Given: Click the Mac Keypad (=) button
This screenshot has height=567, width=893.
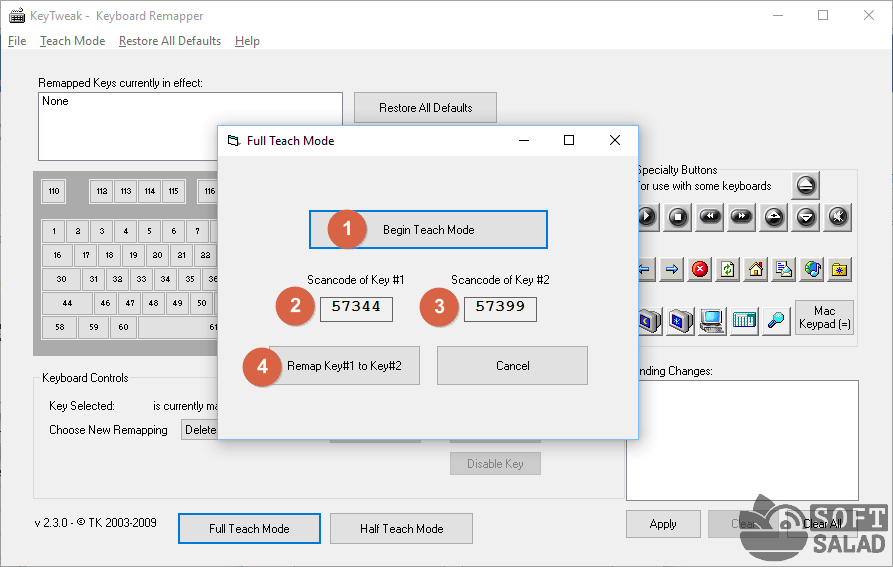Looking at the screenshot, I should pyautogui.click(x=824, y=318).
